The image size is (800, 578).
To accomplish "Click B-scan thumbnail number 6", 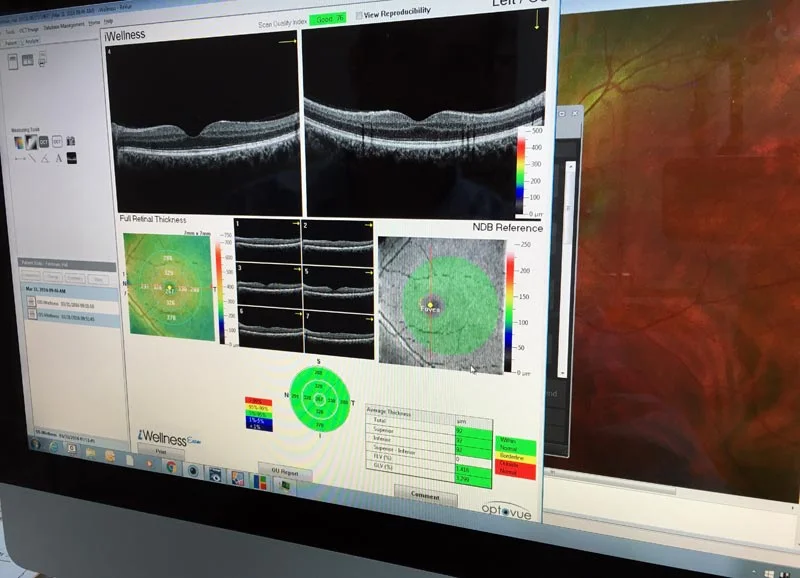I will (x=270, y=330).
